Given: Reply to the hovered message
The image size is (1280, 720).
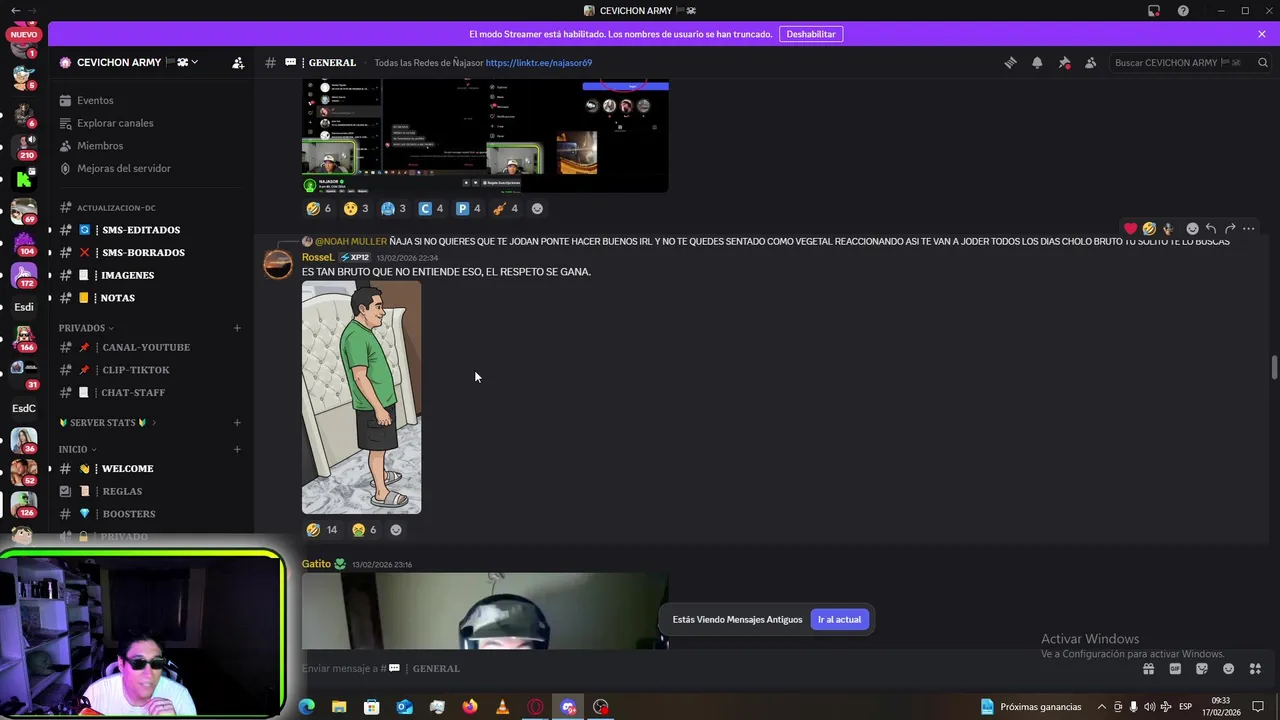Looking at the screenshot, I should pos(1211,229).
